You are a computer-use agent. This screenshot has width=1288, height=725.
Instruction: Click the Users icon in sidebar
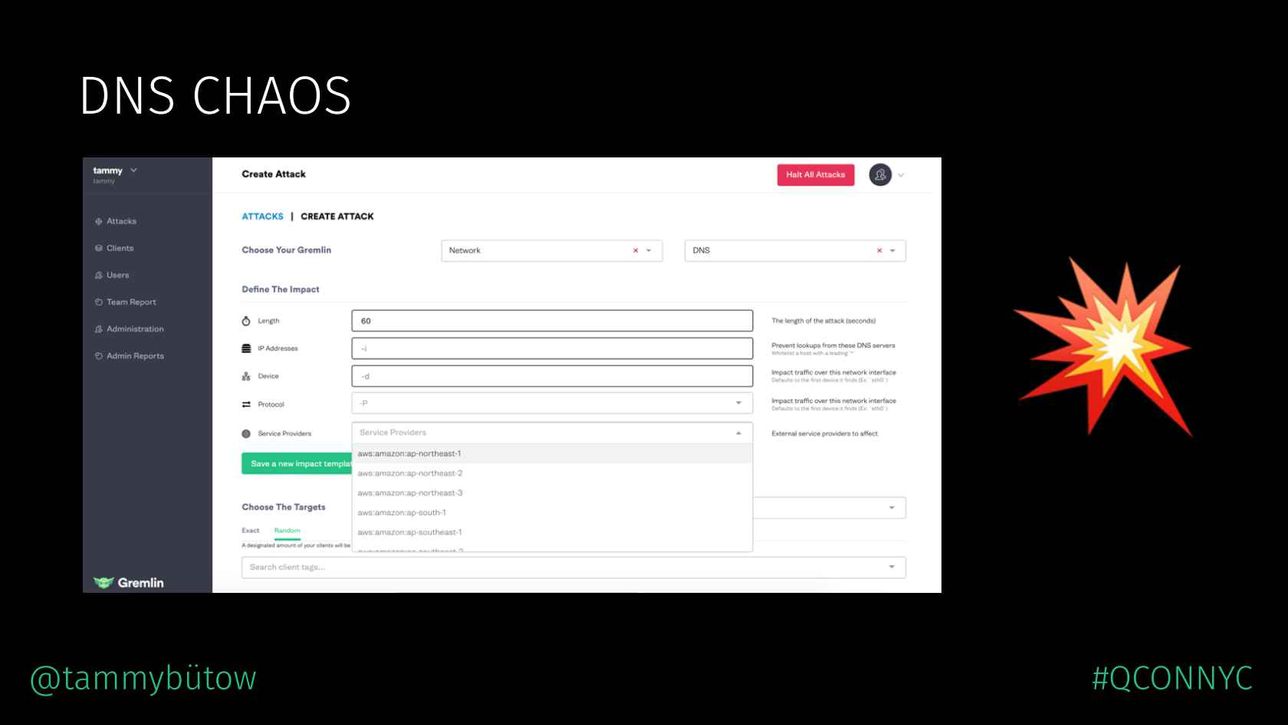(98, 275)
